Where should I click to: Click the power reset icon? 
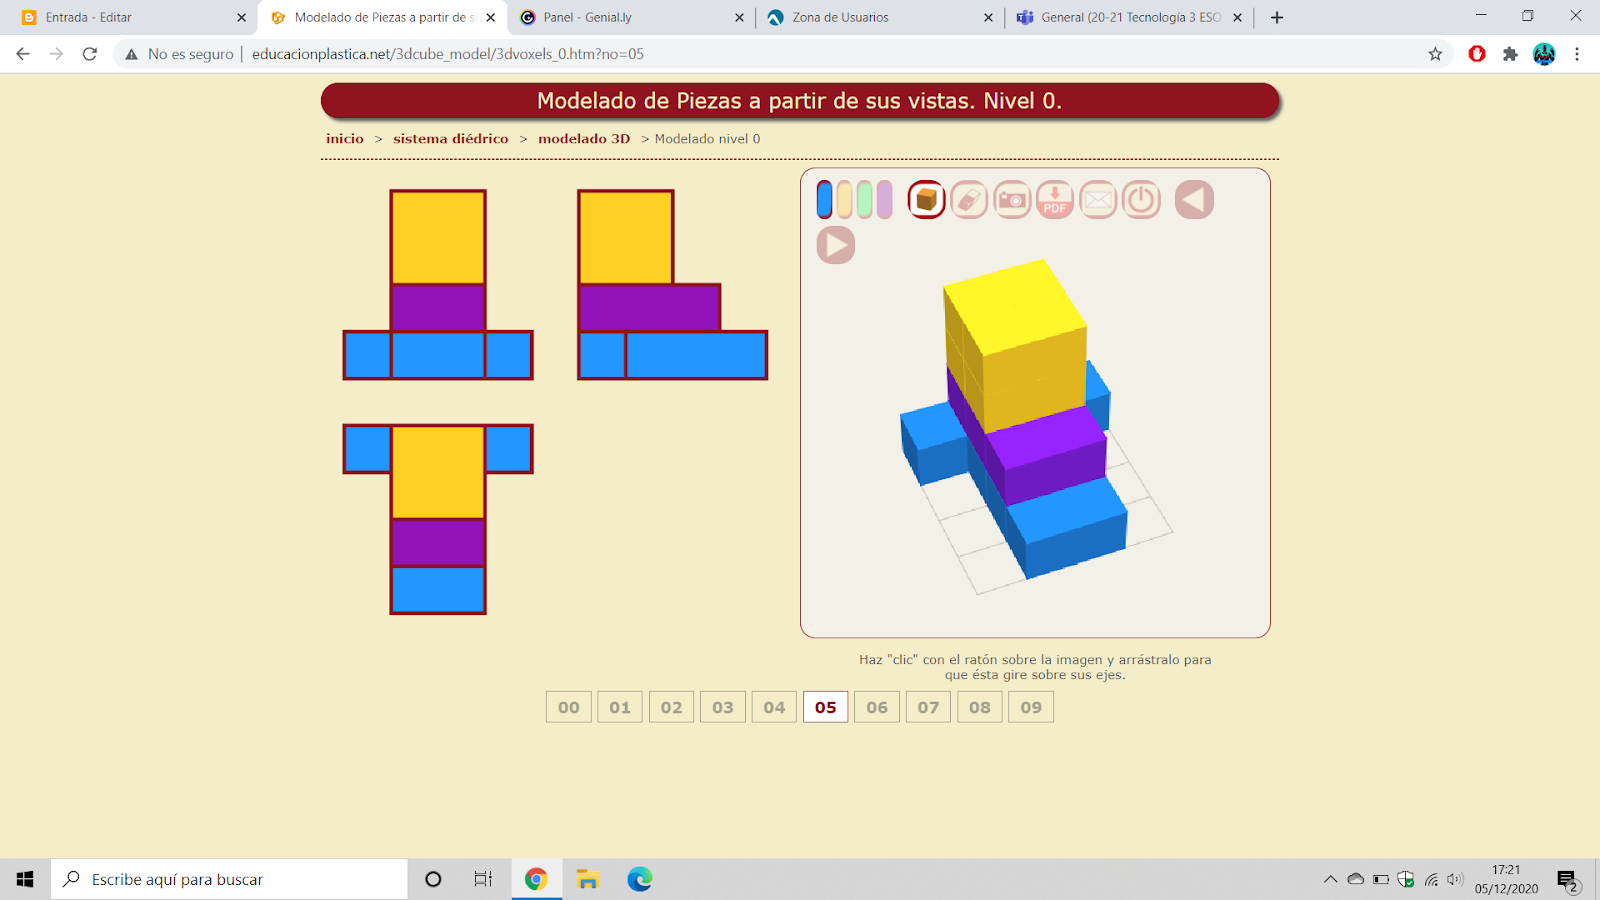pyautogui.click(x=1141, y=199)
